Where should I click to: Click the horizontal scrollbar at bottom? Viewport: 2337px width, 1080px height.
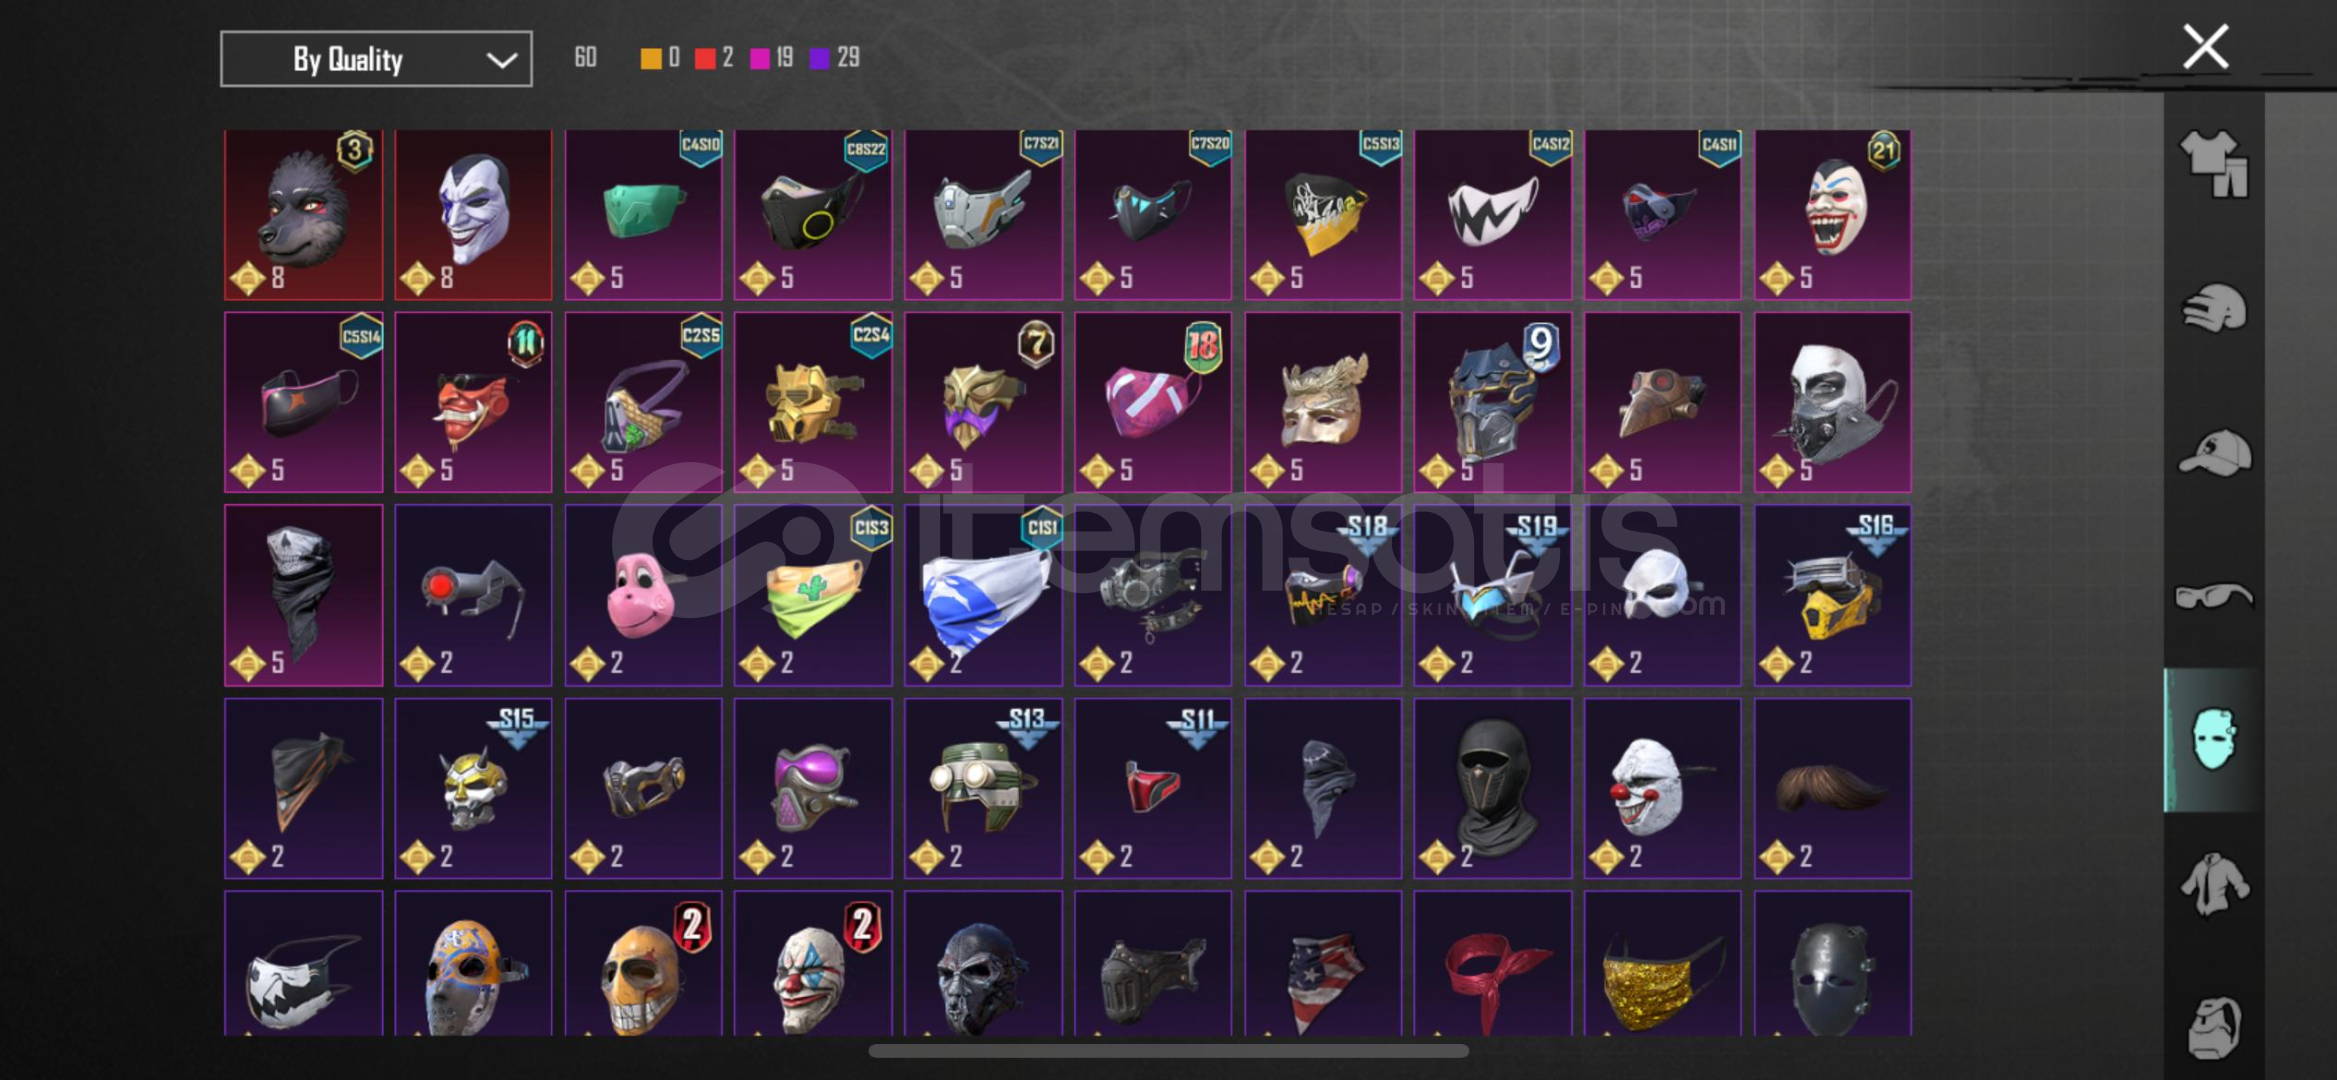click(1168, 1050)
